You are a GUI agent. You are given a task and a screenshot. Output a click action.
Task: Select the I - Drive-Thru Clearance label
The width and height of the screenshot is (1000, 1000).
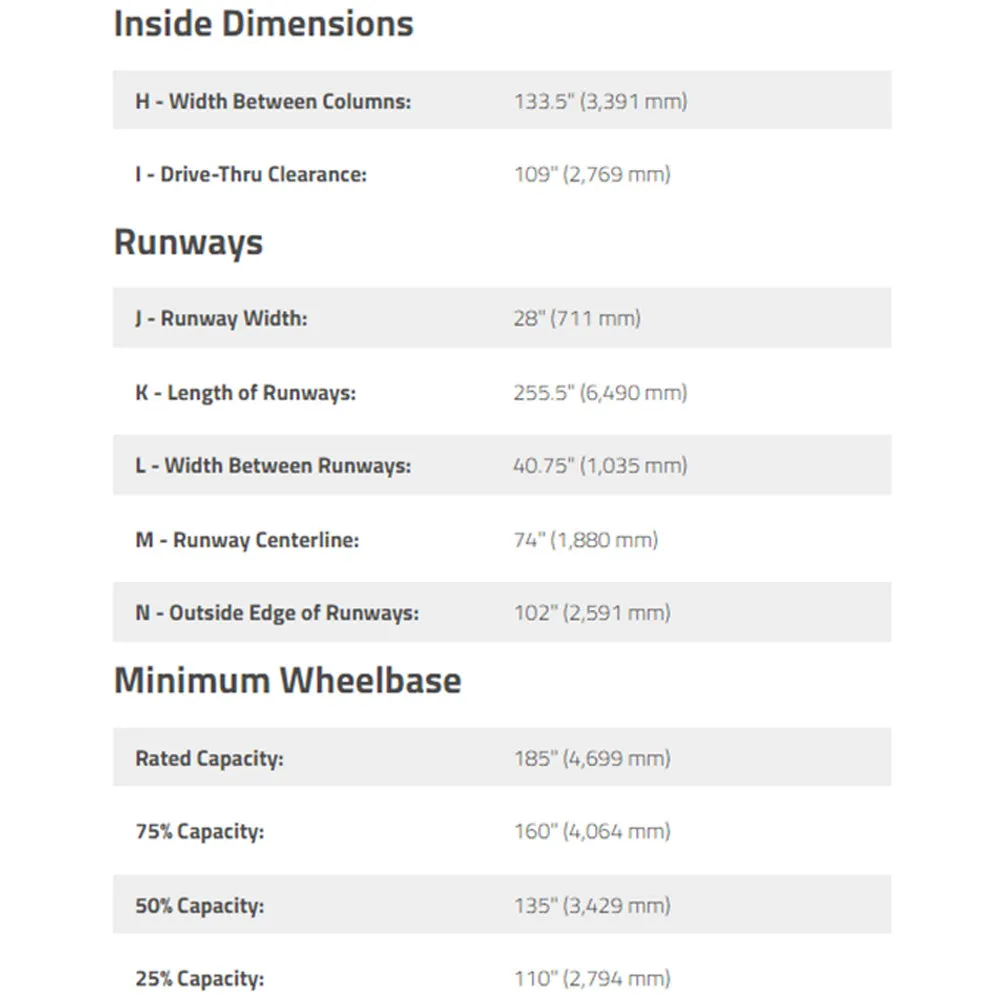pyautogui.click(x=251, y=174)
